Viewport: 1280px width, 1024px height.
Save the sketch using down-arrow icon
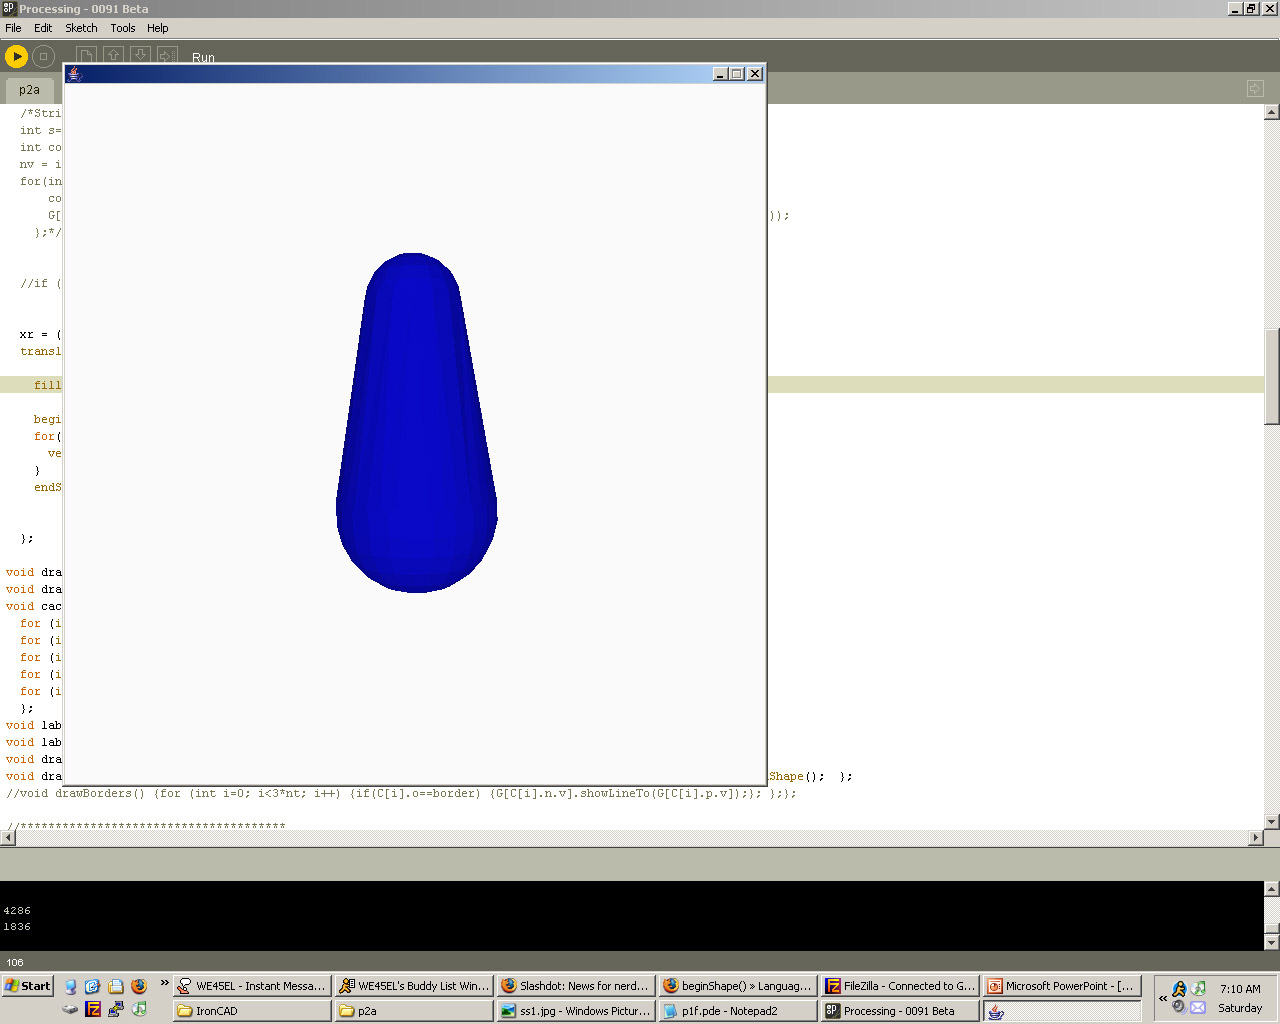click(141, 56)
